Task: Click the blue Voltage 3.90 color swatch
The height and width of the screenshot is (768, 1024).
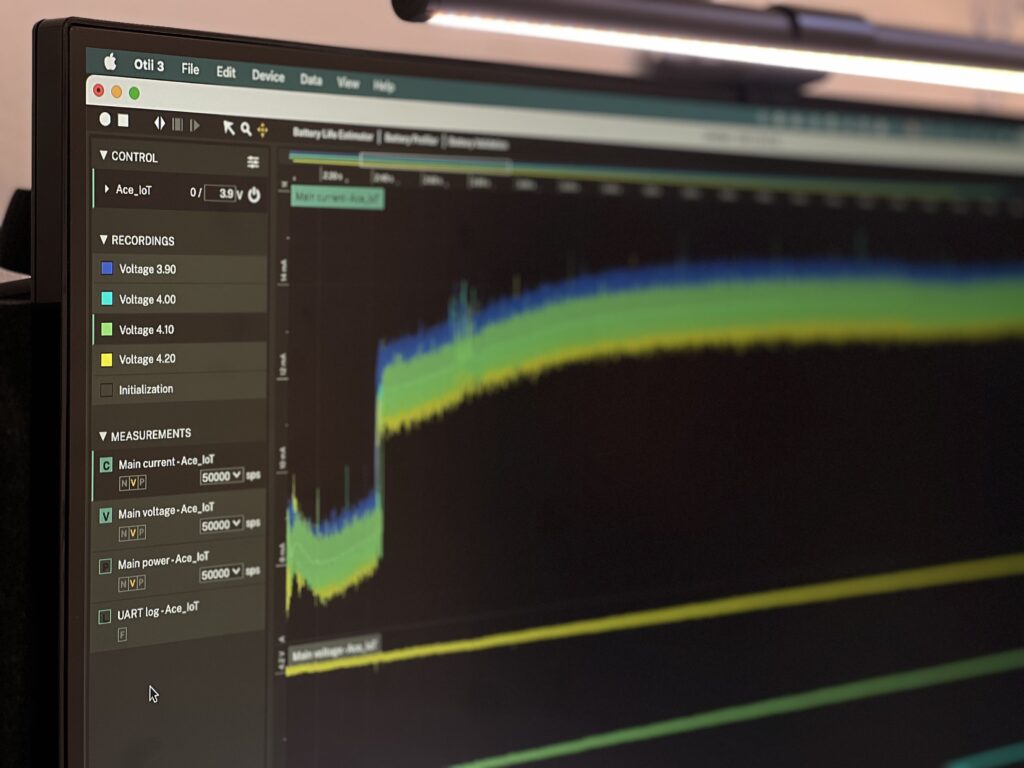Action: point(107,268)
